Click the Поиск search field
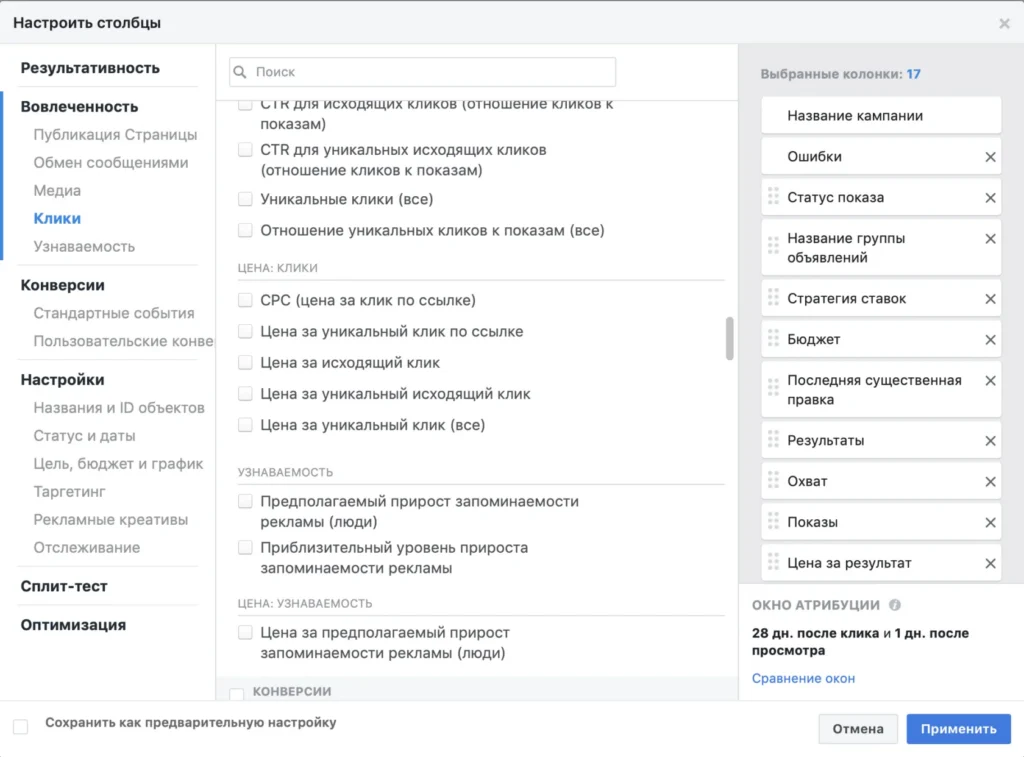Screen dimensions: 1024x757 pyautogui.click(x=423, y=72)
